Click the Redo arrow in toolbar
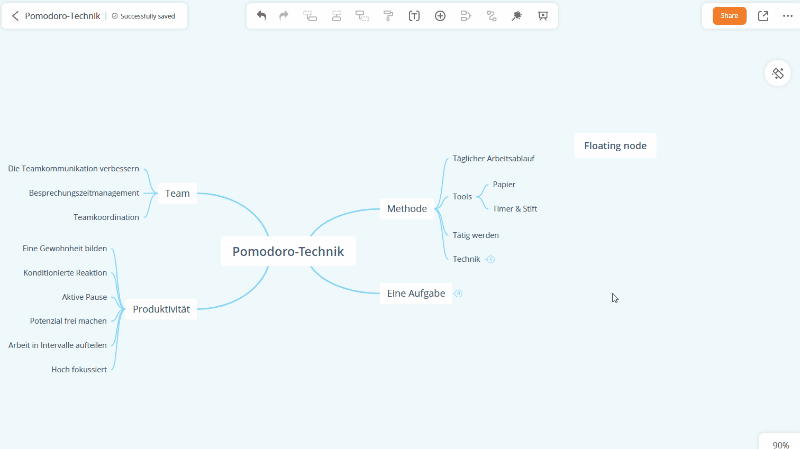This screenshot has width=800, height=449. point(284,16)
